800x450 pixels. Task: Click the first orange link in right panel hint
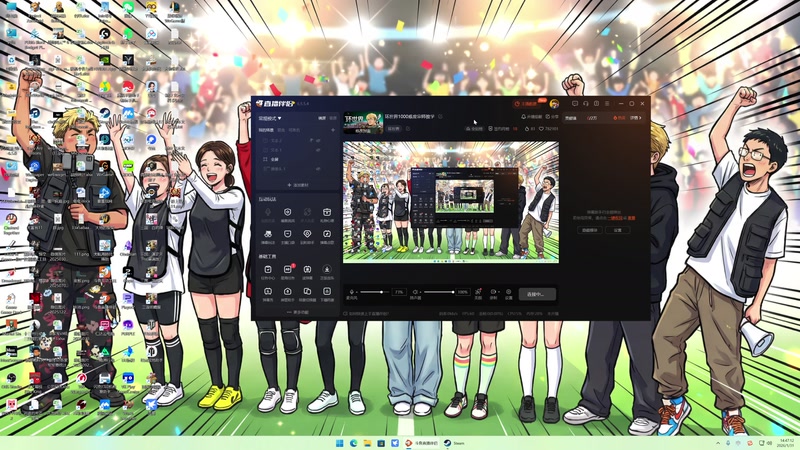tap(616, 218)
